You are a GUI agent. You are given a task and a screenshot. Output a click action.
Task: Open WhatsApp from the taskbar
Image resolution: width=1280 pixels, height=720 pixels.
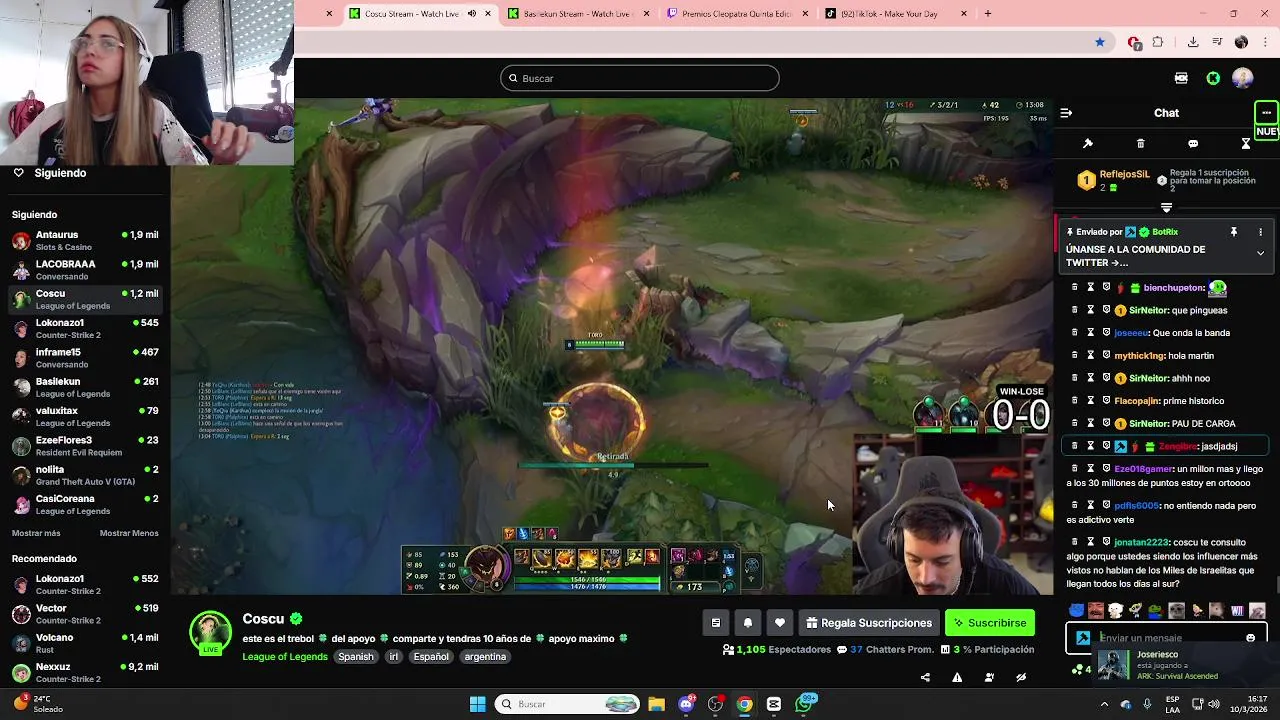click(x=804, y=704)
